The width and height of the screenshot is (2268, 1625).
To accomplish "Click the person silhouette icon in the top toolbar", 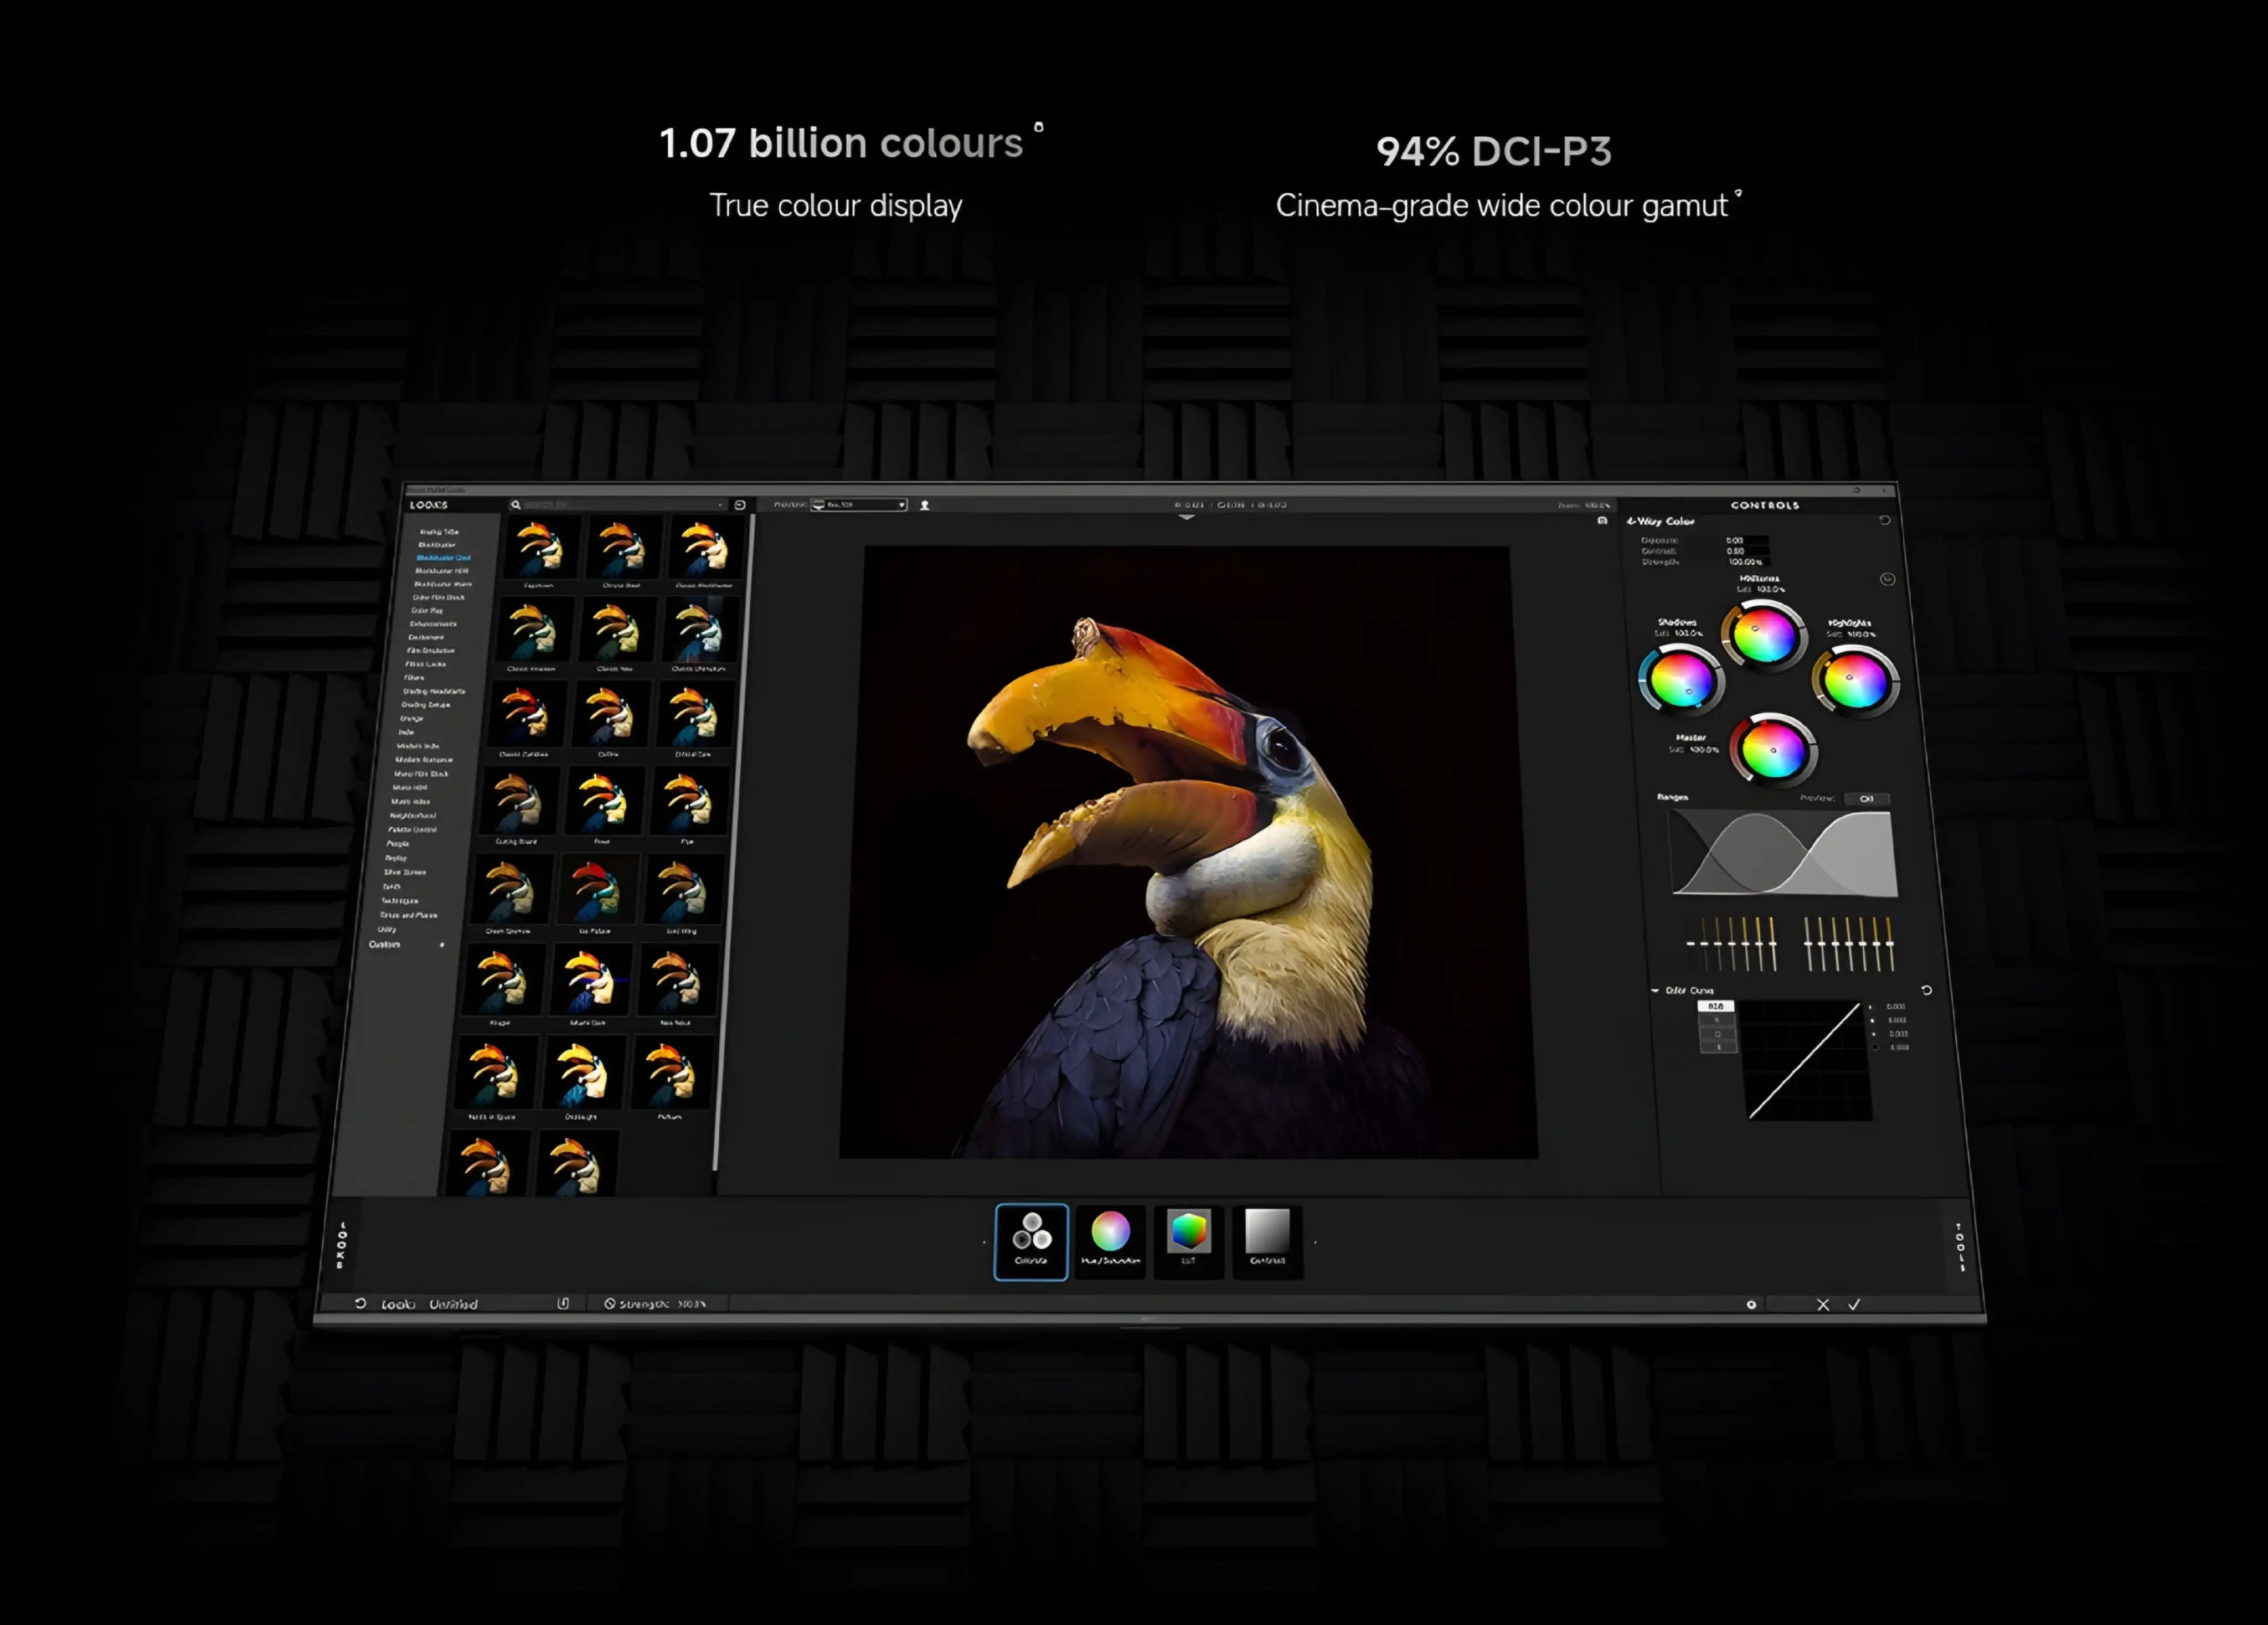I will (x=925, y=505).
